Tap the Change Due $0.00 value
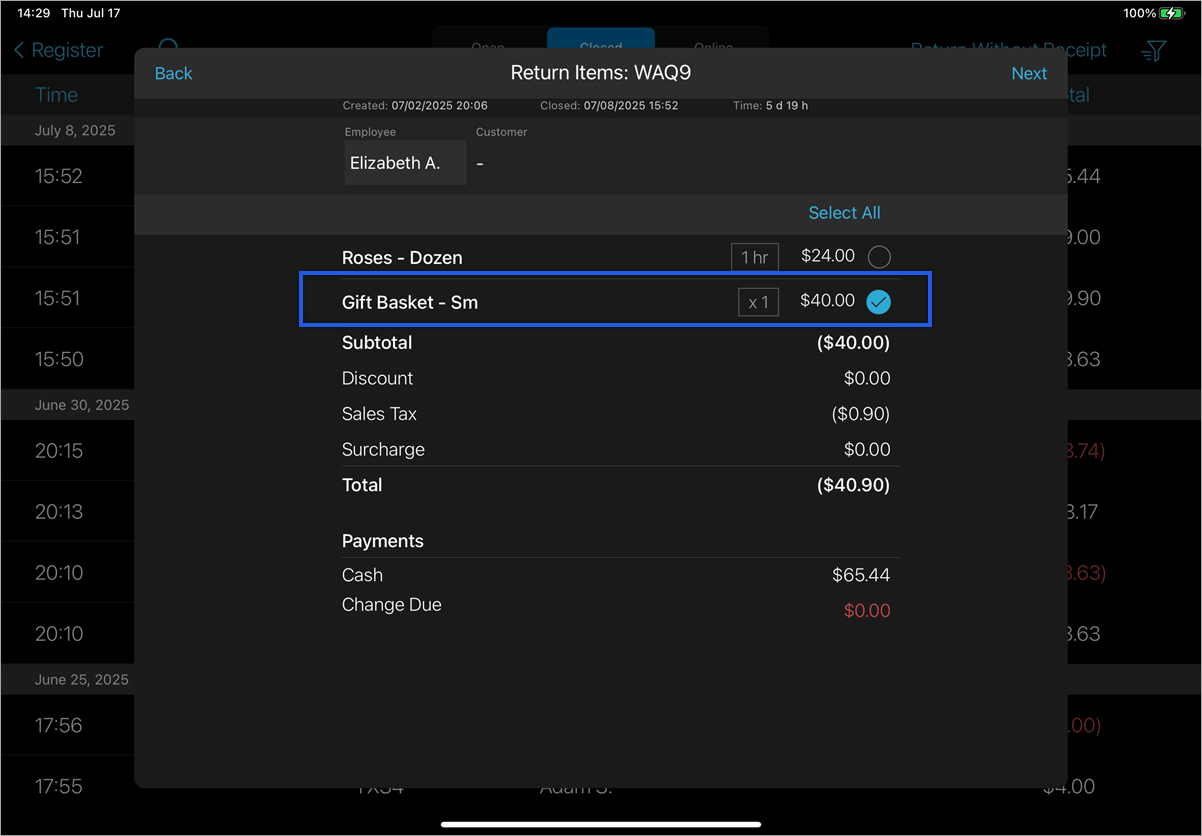Screen dimensions: 1202x836 [867, 611]
